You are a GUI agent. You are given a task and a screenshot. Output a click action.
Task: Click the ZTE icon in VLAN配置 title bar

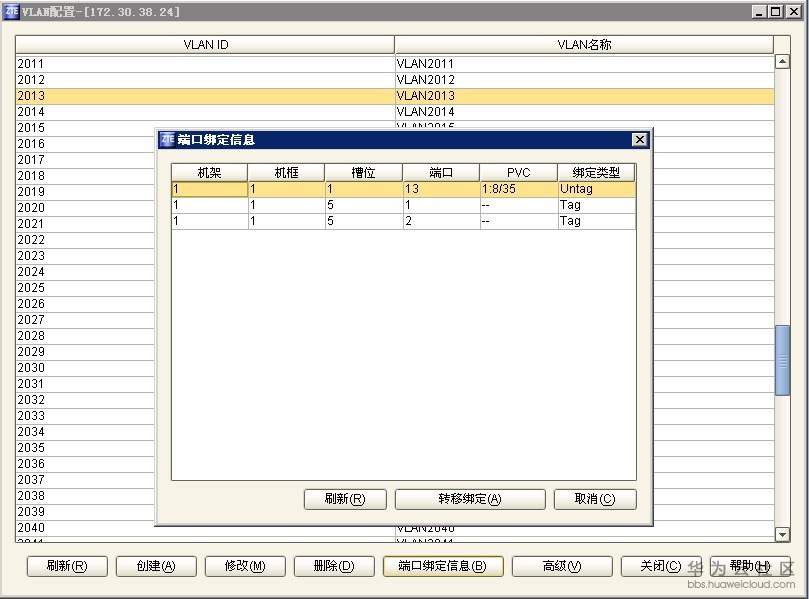11,11
